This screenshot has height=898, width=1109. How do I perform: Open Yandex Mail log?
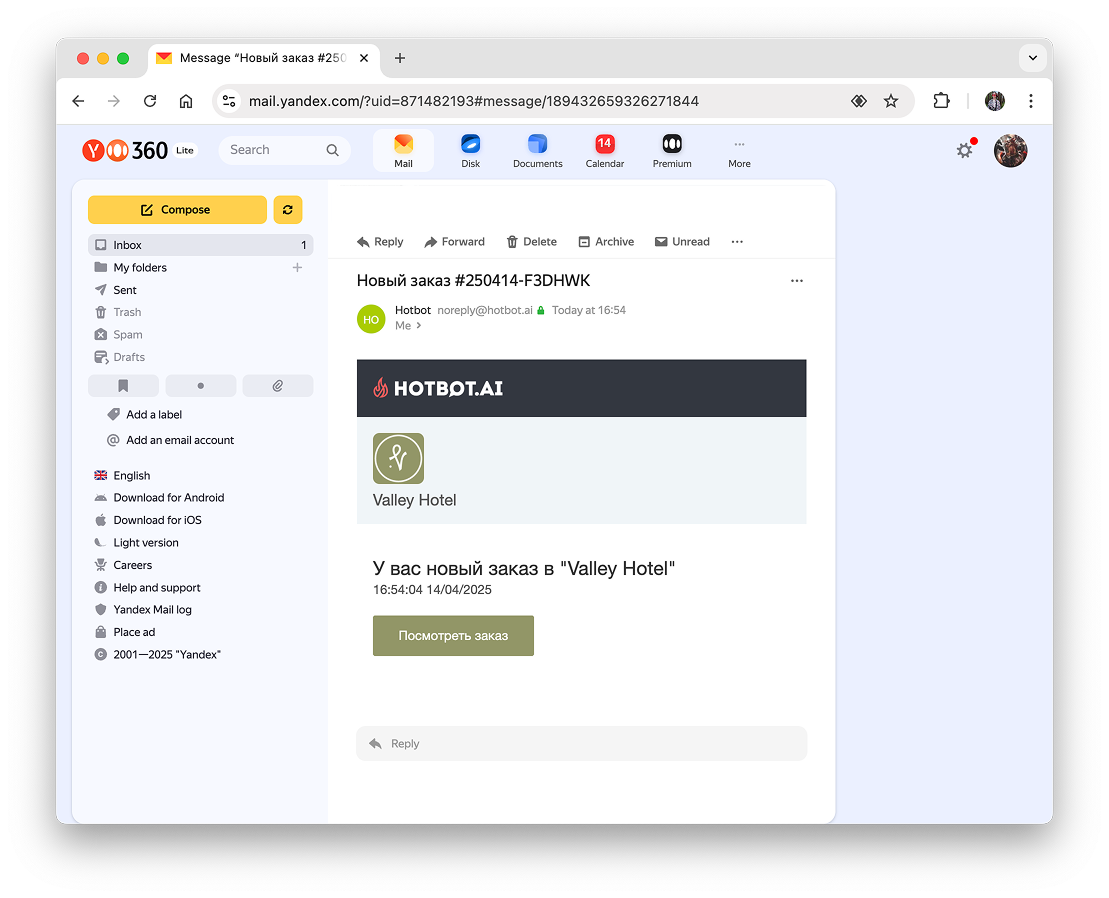(x=152, y=610)
